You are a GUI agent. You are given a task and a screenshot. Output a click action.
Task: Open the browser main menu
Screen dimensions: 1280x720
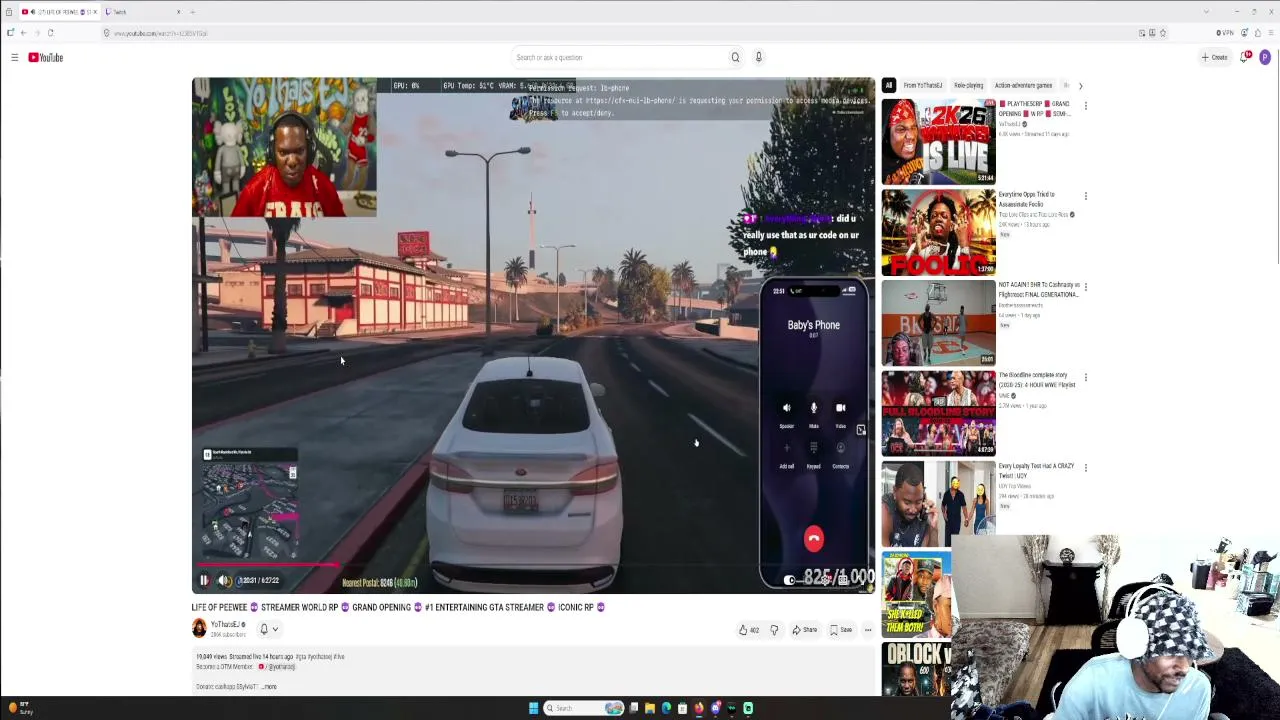(x=1269, y=33)
